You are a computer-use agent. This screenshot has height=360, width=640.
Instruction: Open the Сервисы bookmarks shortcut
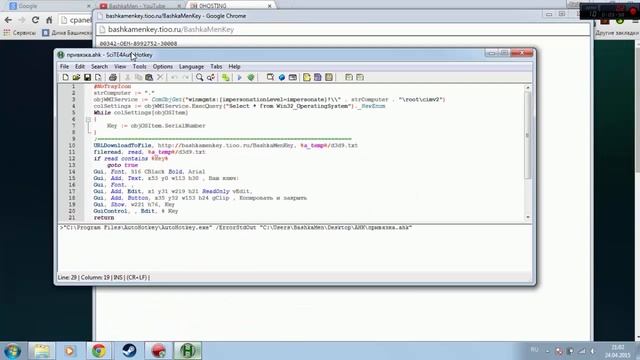point(20,33)
